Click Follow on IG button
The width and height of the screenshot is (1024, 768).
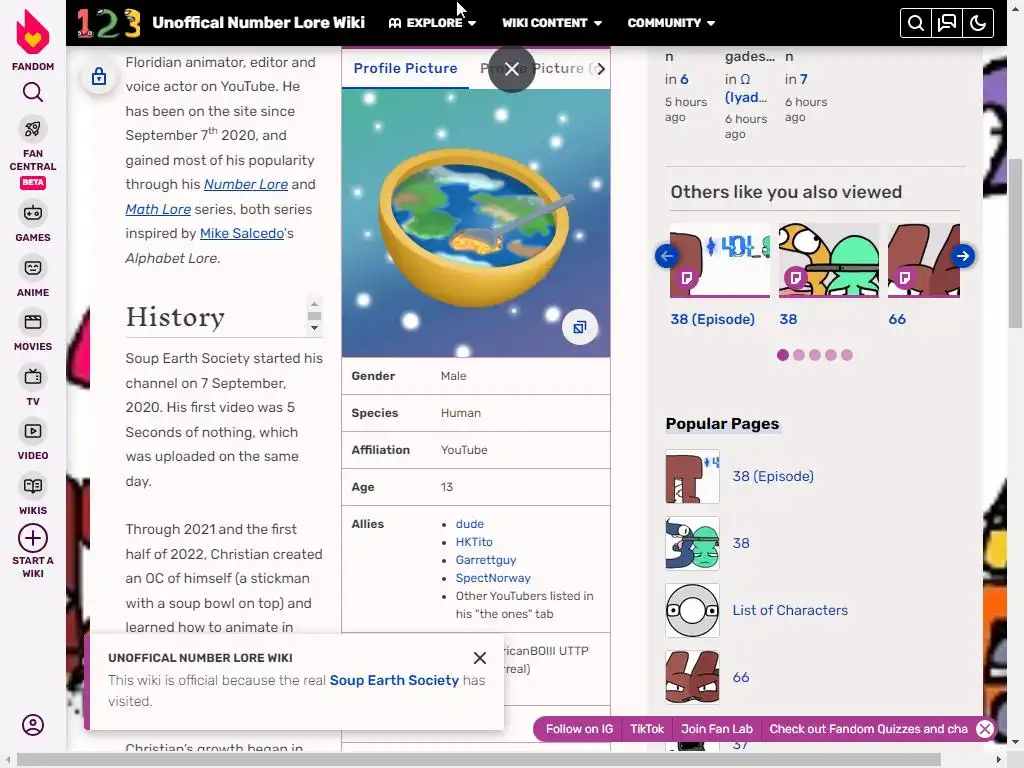(579, 729)
